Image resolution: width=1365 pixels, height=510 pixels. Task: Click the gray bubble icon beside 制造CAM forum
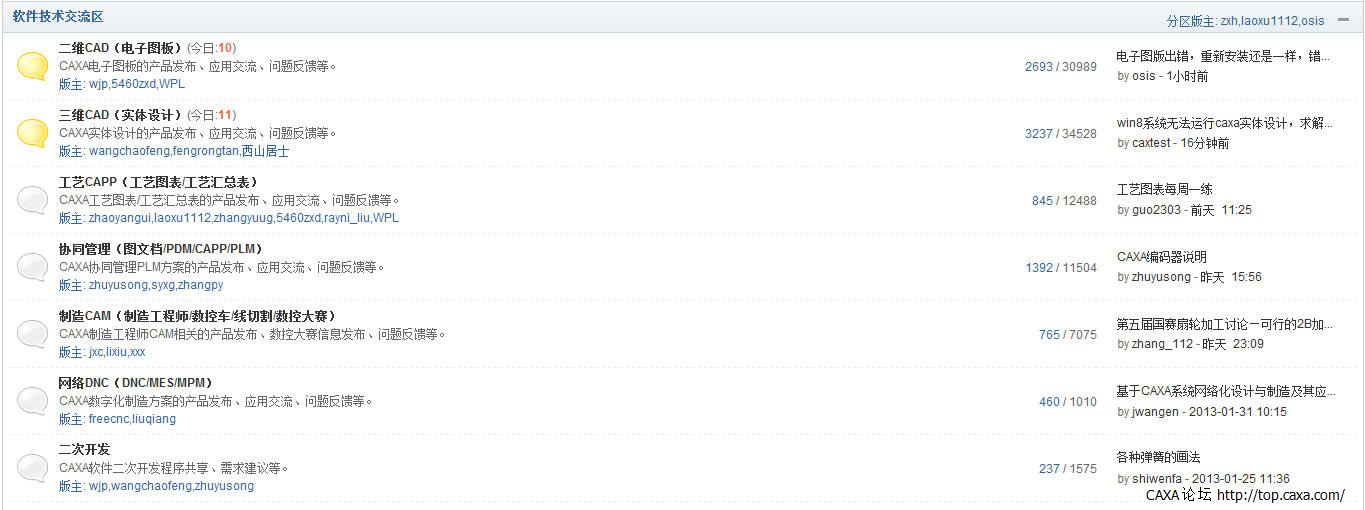[x=32, y=334]
